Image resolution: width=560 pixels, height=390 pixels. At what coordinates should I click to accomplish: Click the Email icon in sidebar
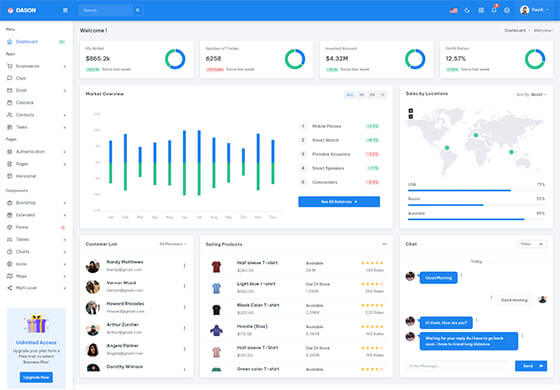pyautogui.click(x=10, y=90)
